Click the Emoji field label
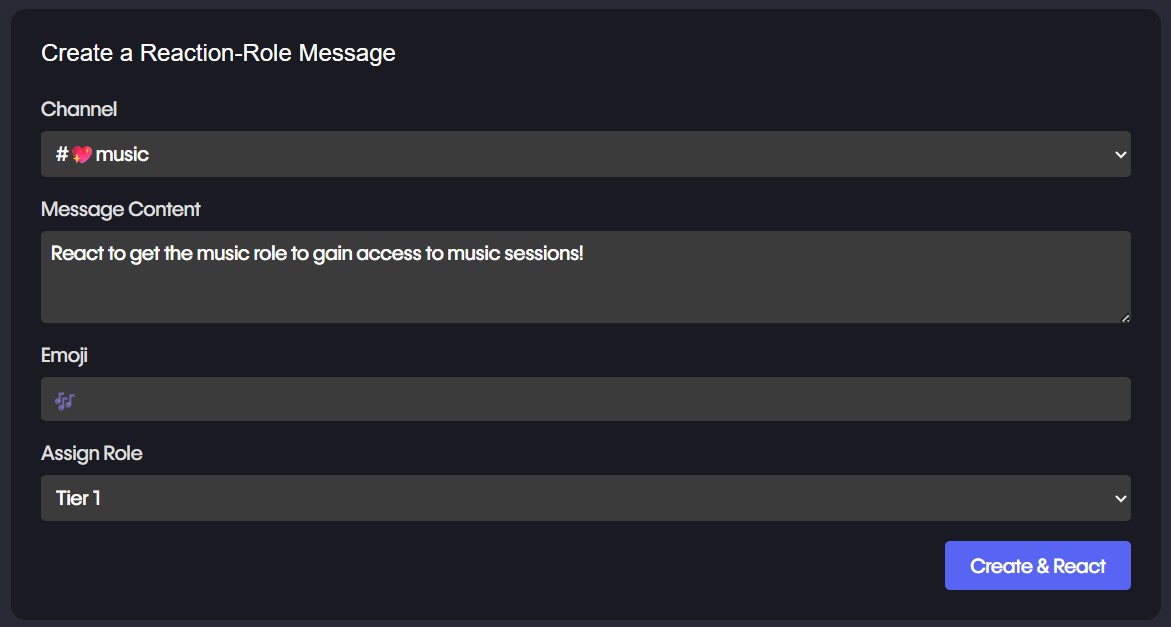Screen dimensions: 1171x627 [x=65, y=355]
